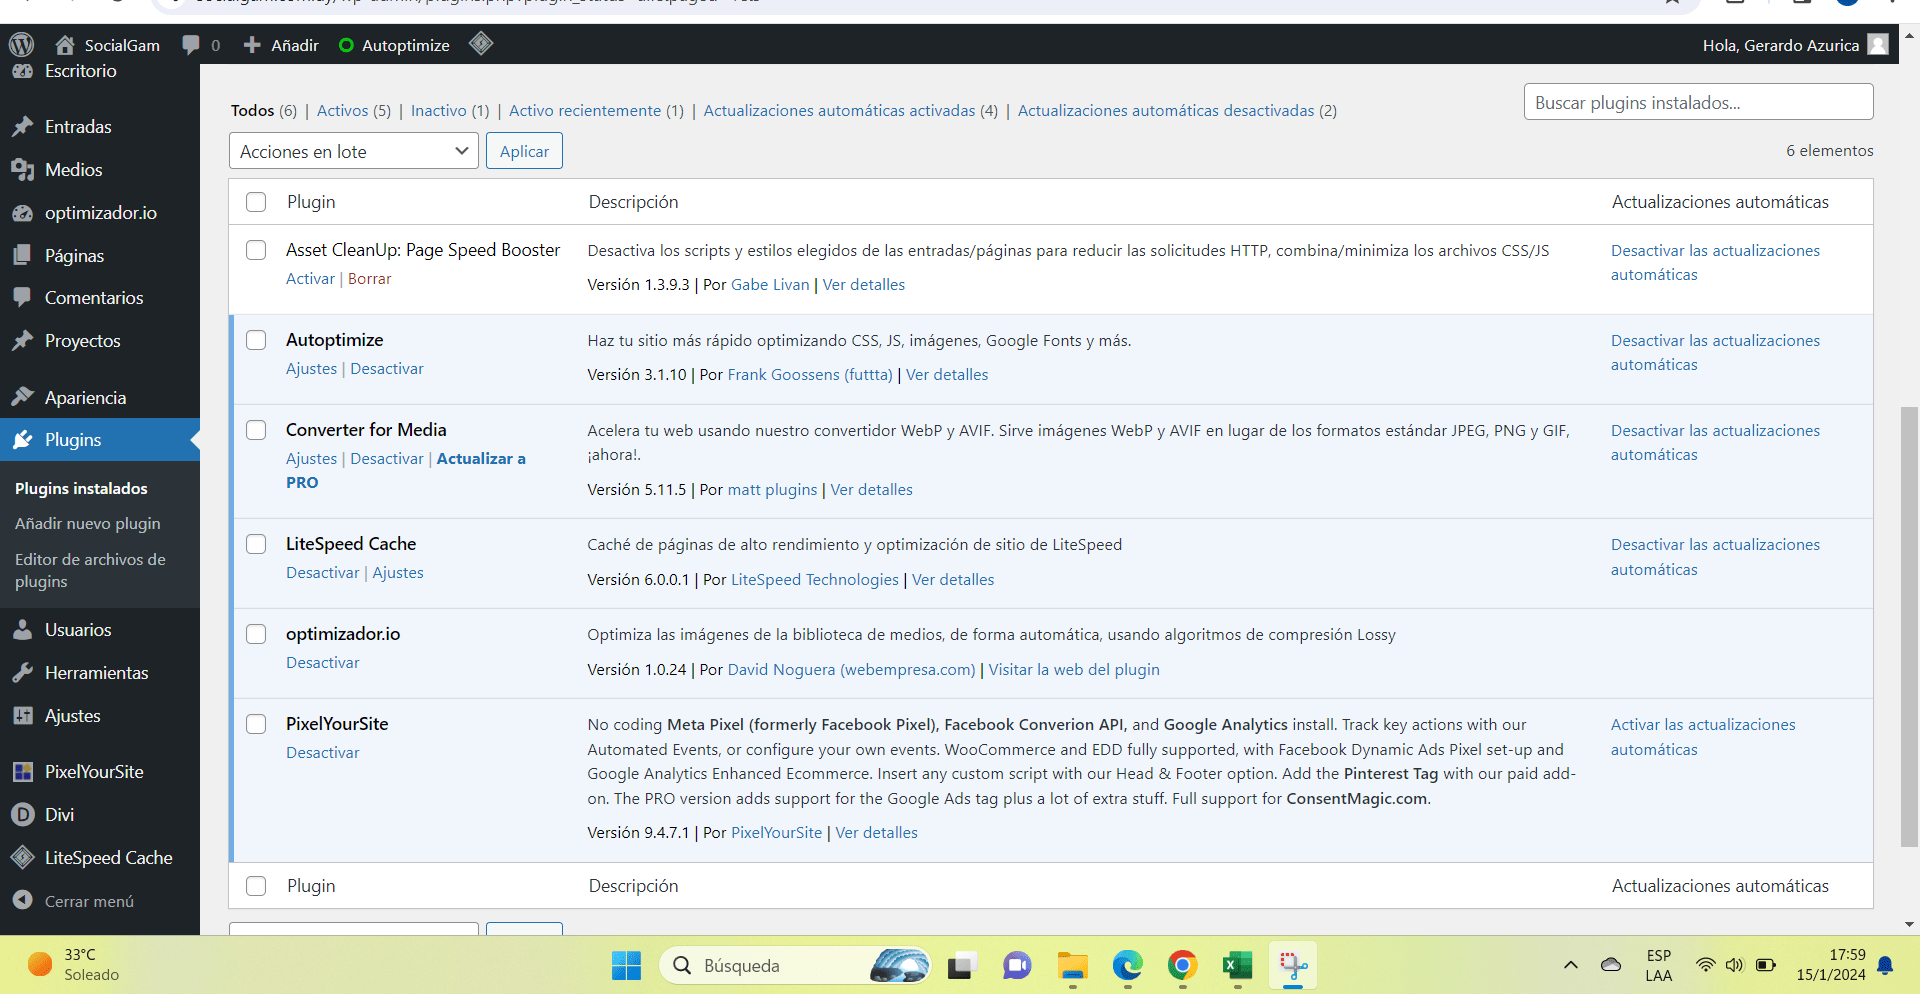
Task: Open Gerardo Azurica user avatar
Action: click(x=1878, y=45)
